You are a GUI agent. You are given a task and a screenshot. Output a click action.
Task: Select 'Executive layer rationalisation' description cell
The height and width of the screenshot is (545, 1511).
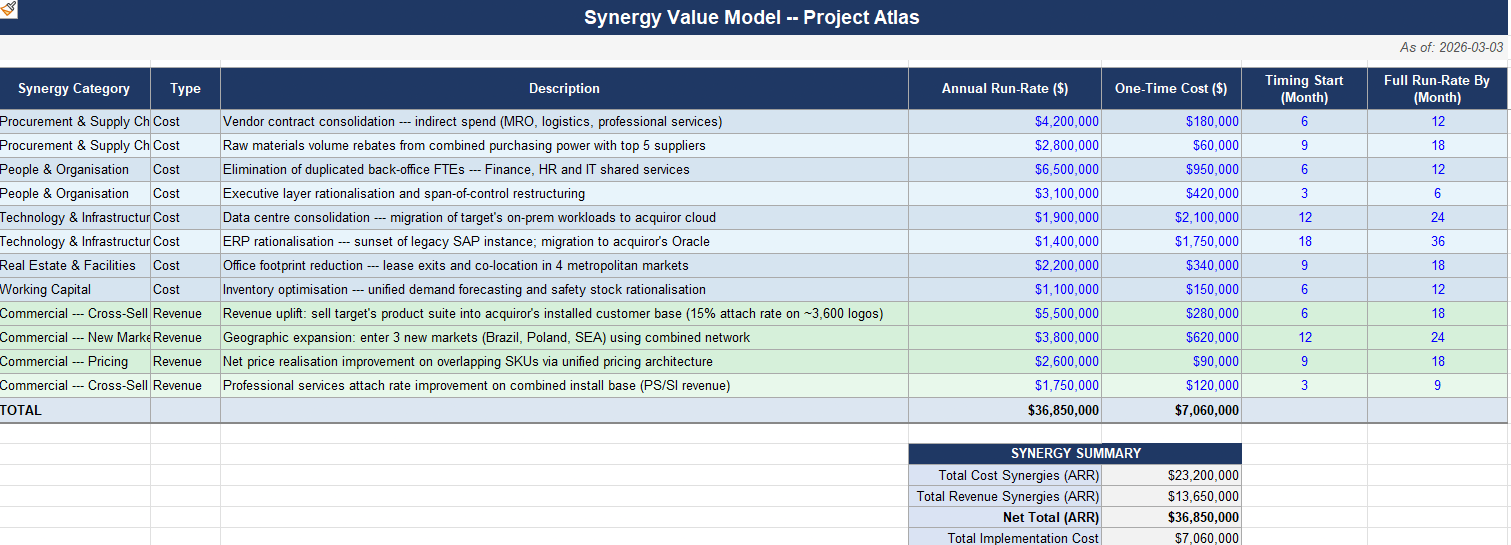tap(564, 194)
